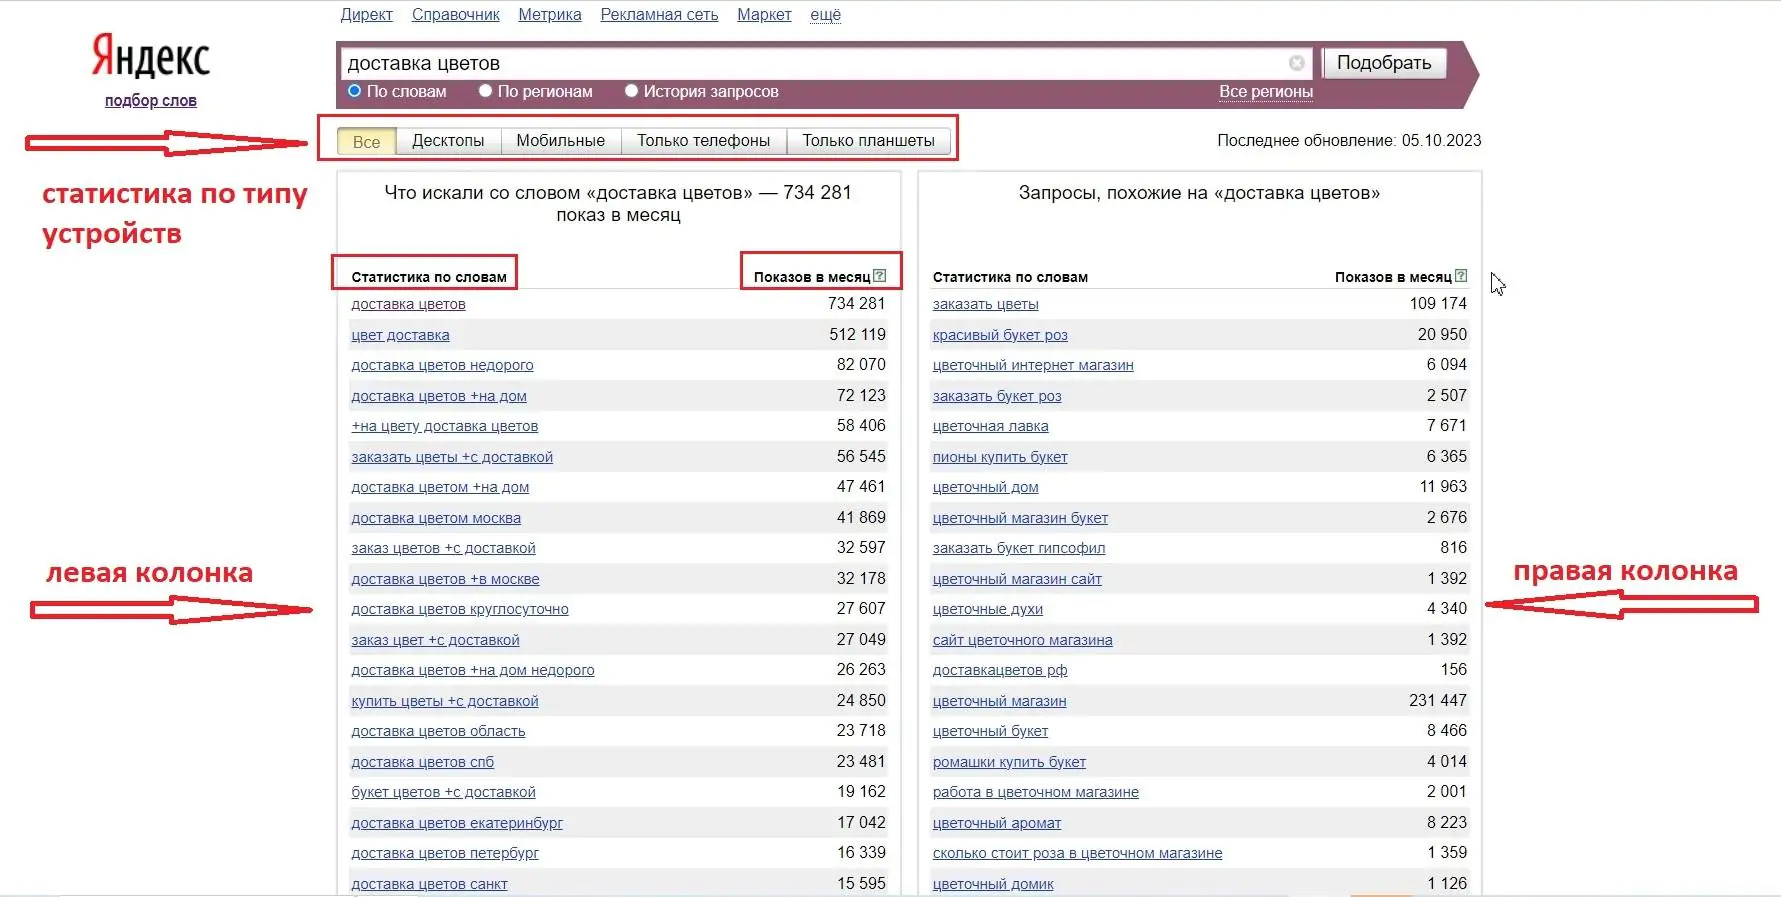This screenshot has width=1781, height=897.
Task: Open the "ромашки купить букет" query link
Action: click(1009, 762)
